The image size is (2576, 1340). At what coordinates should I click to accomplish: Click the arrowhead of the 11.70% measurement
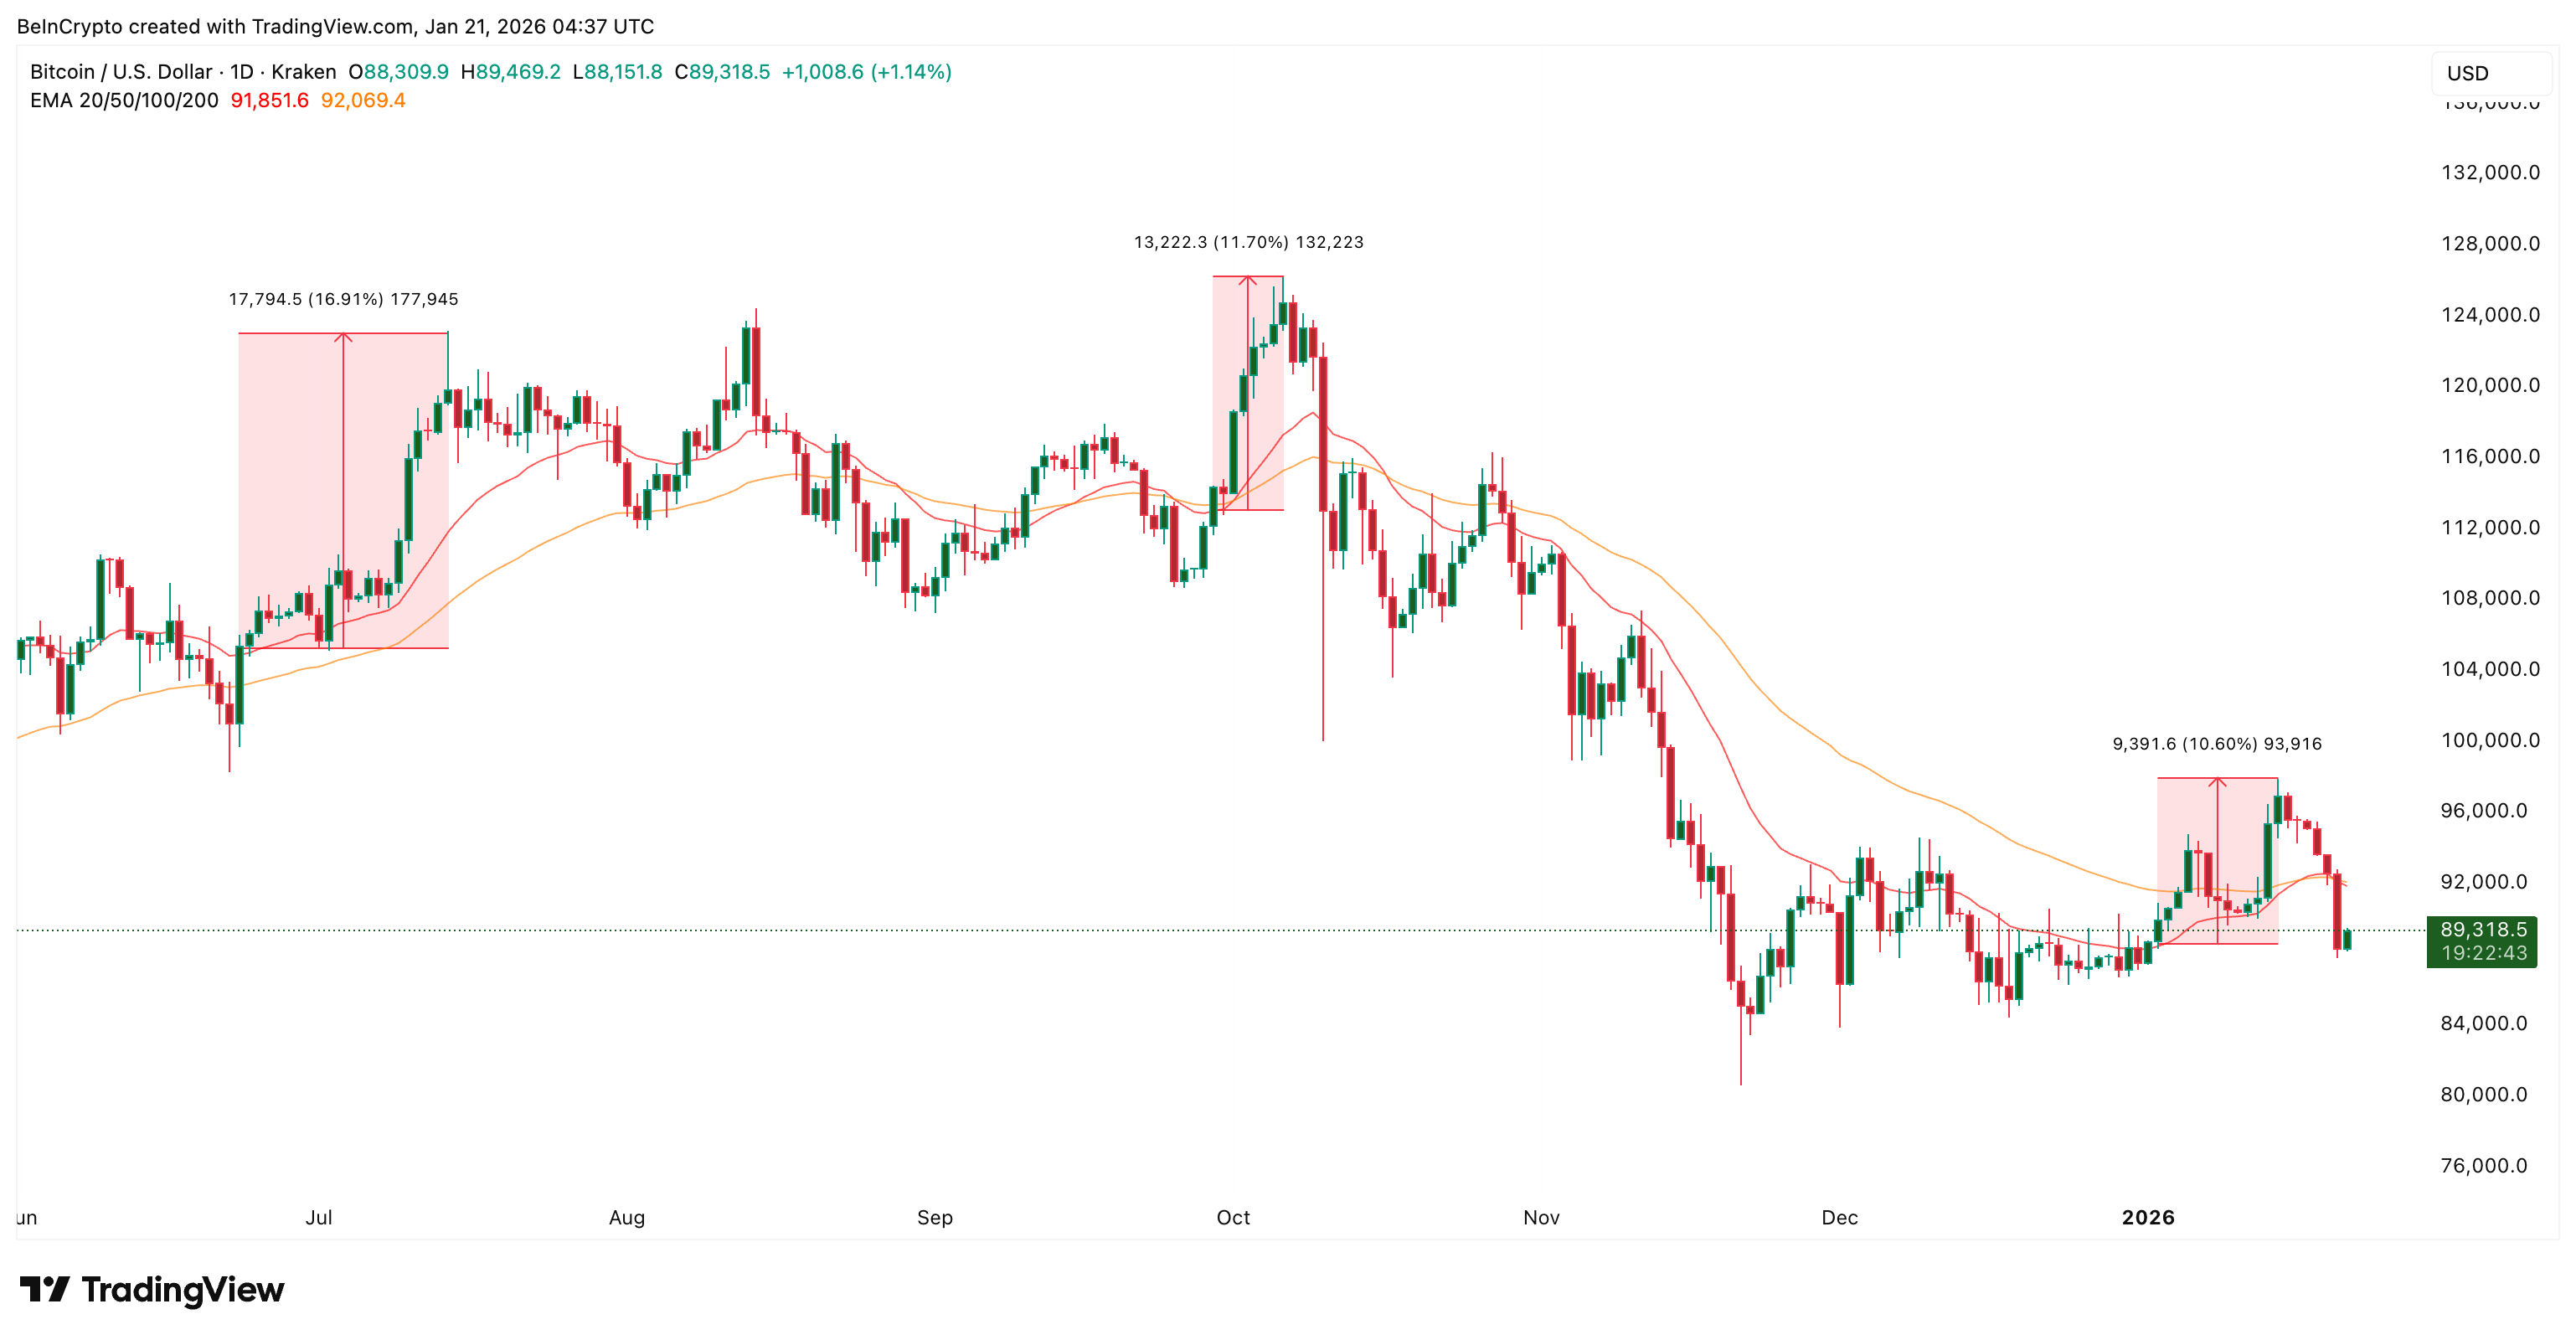click(1248, 280)
